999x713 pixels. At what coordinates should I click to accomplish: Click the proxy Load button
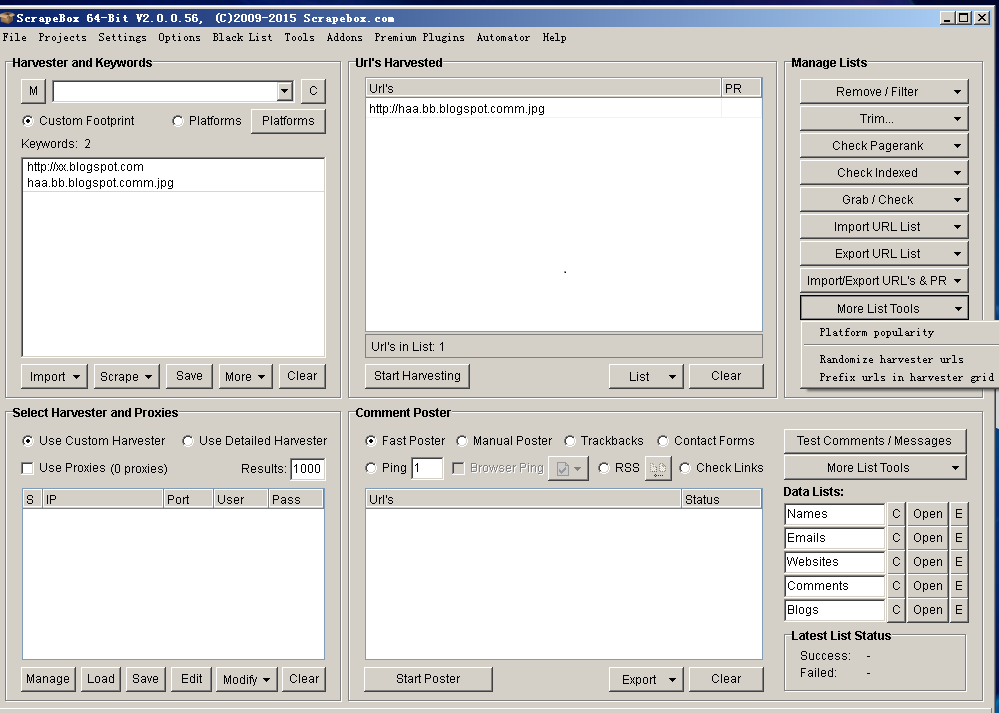point(101,679)
